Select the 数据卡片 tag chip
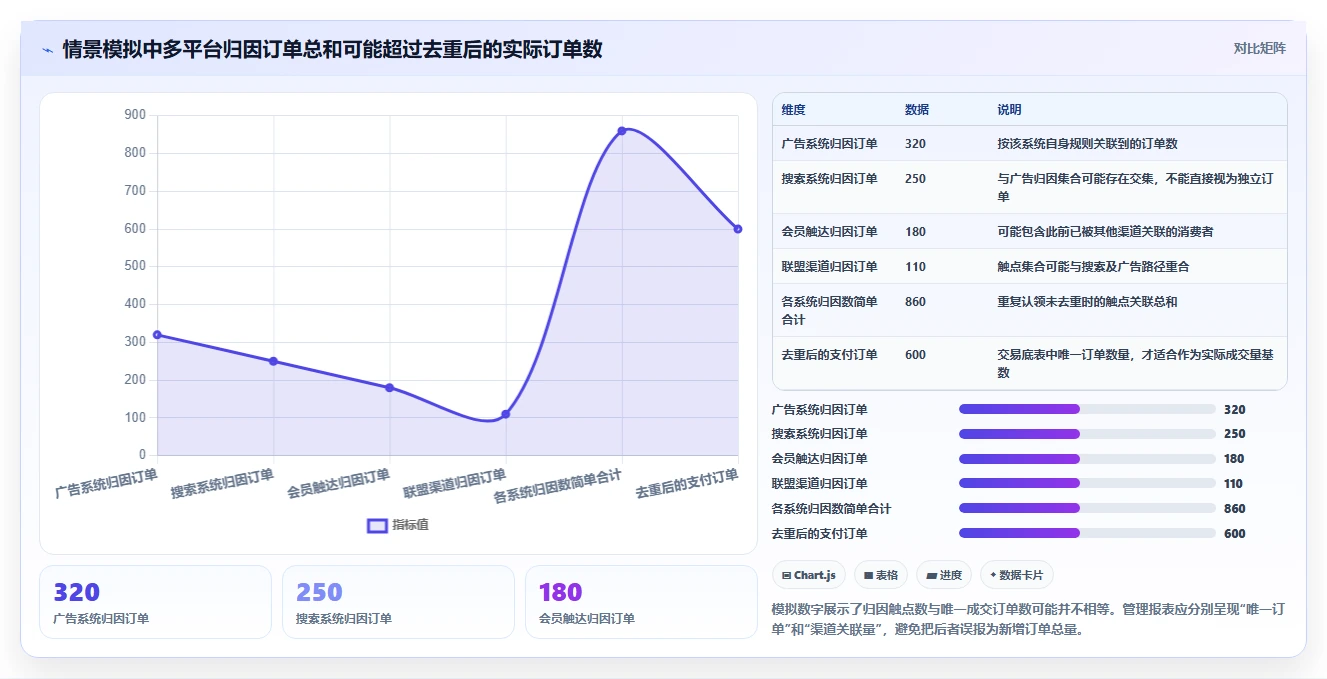This screenshot has height=679, width=1327. [x=1016, y=575]
